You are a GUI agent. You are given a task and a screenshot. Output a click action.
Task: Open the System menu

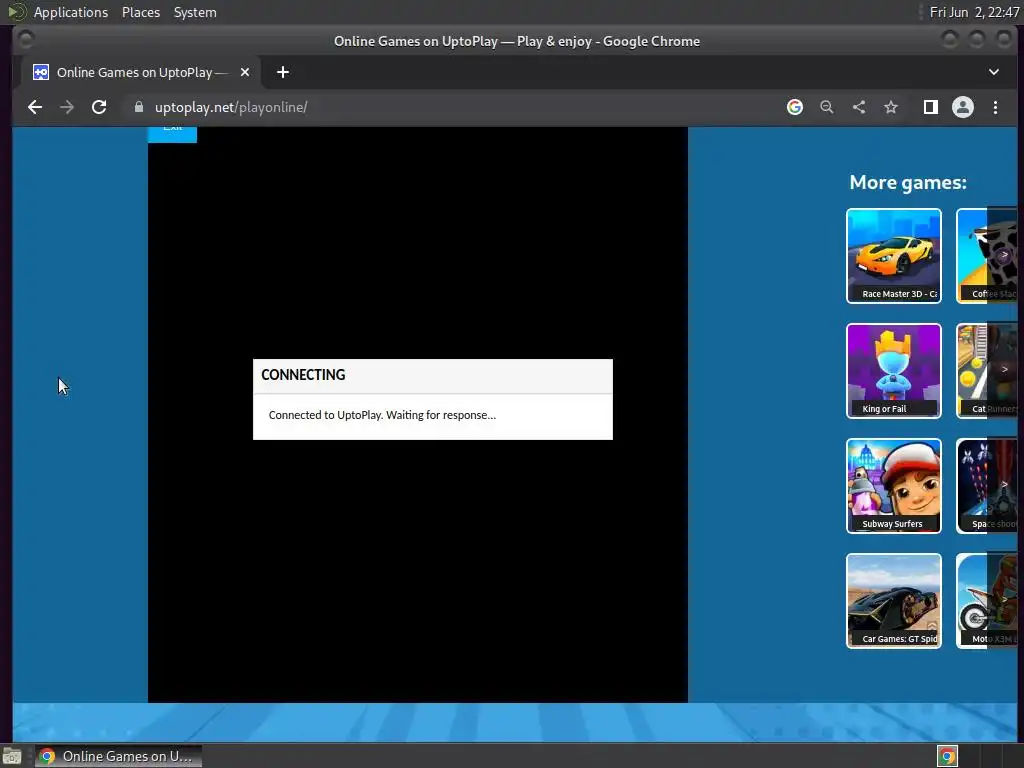195,12
